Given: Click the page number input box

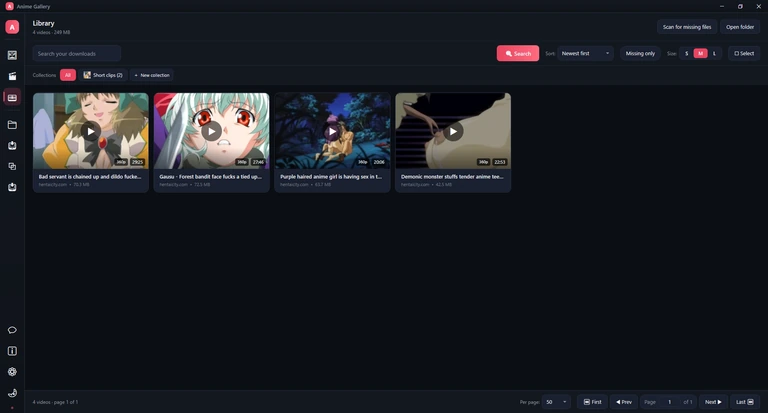Looking at the screenshot, I should 670,402.
